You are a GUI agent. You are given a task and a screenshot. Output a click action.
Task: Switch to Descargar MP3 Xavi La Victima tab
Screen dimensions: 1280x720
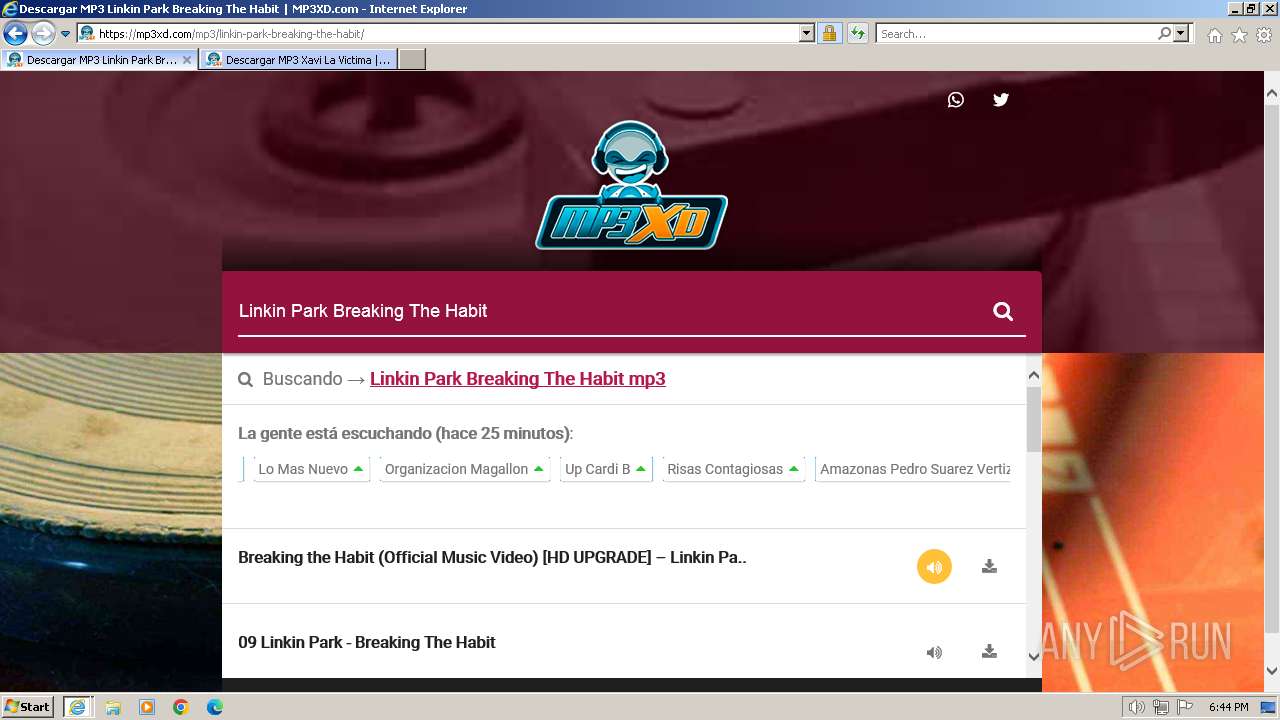point(298,60)
